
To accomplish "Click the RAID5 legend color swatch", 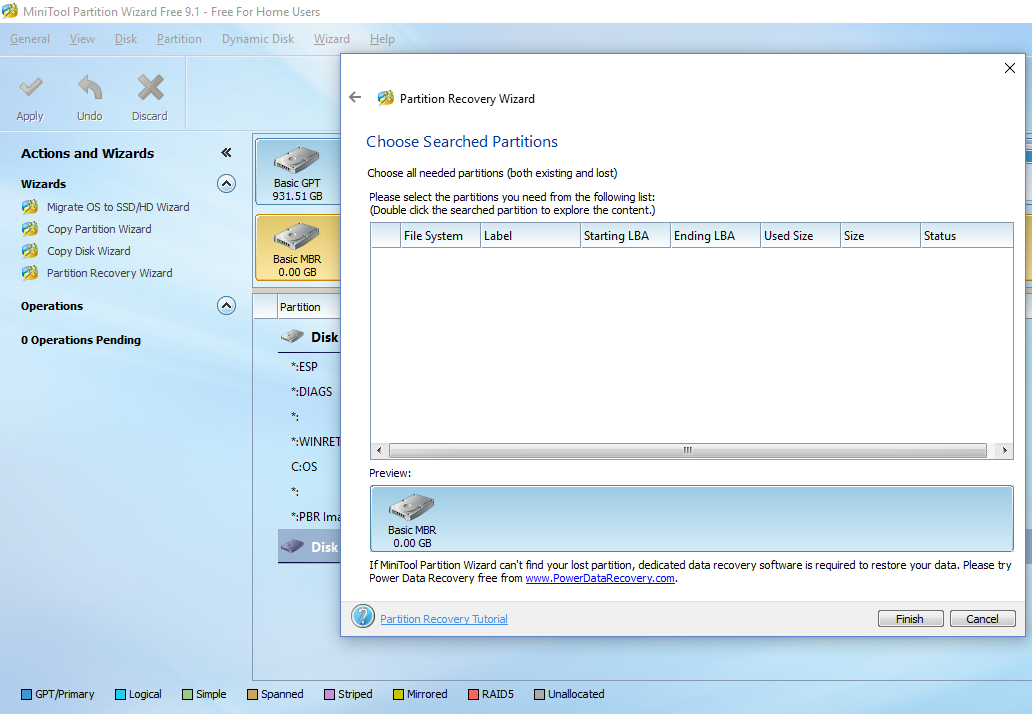I will point(473,694).
